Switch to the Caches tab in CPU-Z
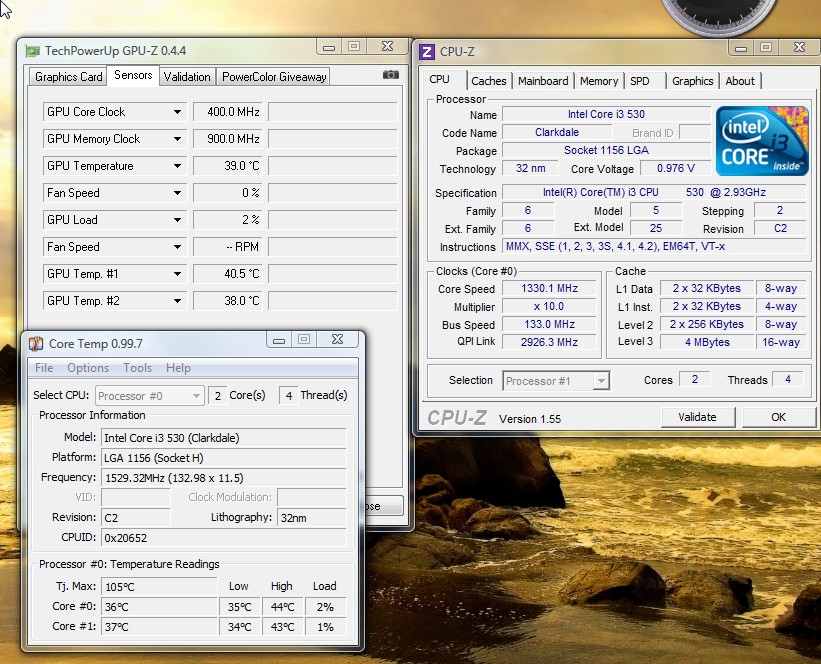 point(489,81)
